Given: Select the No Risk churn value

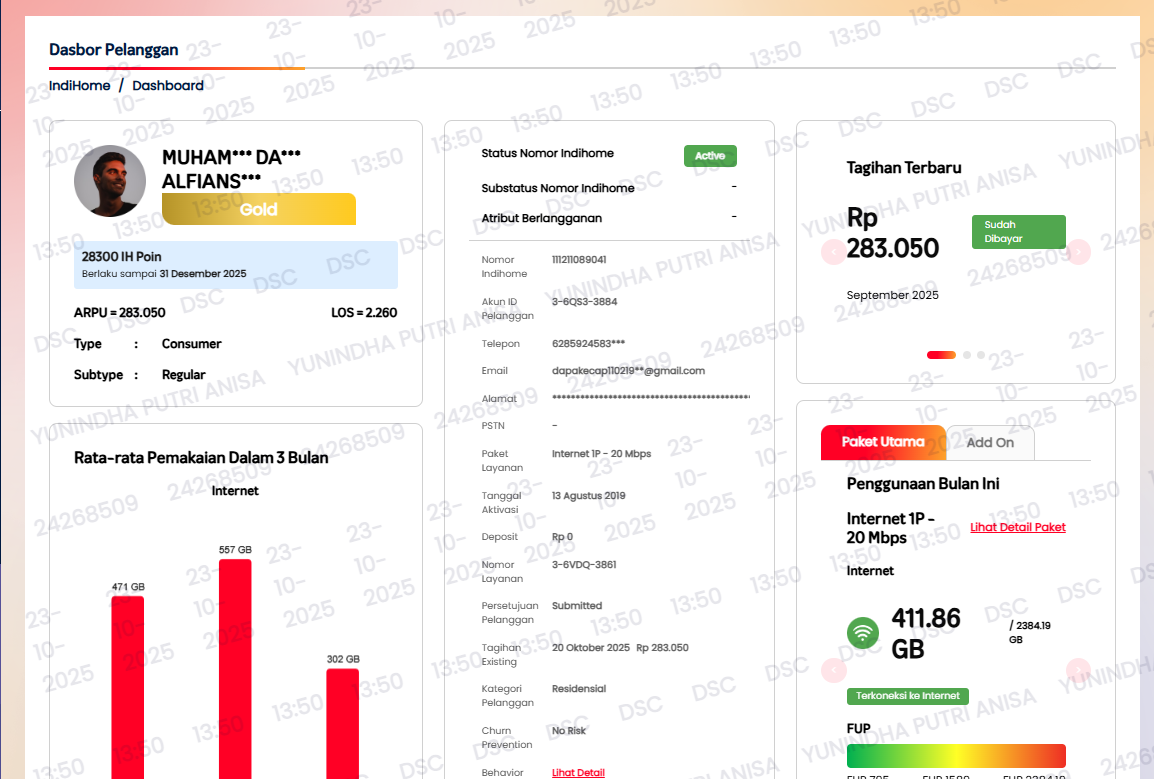Looking at the screenshot, I should pyautogui.click(x=569, y=731).
